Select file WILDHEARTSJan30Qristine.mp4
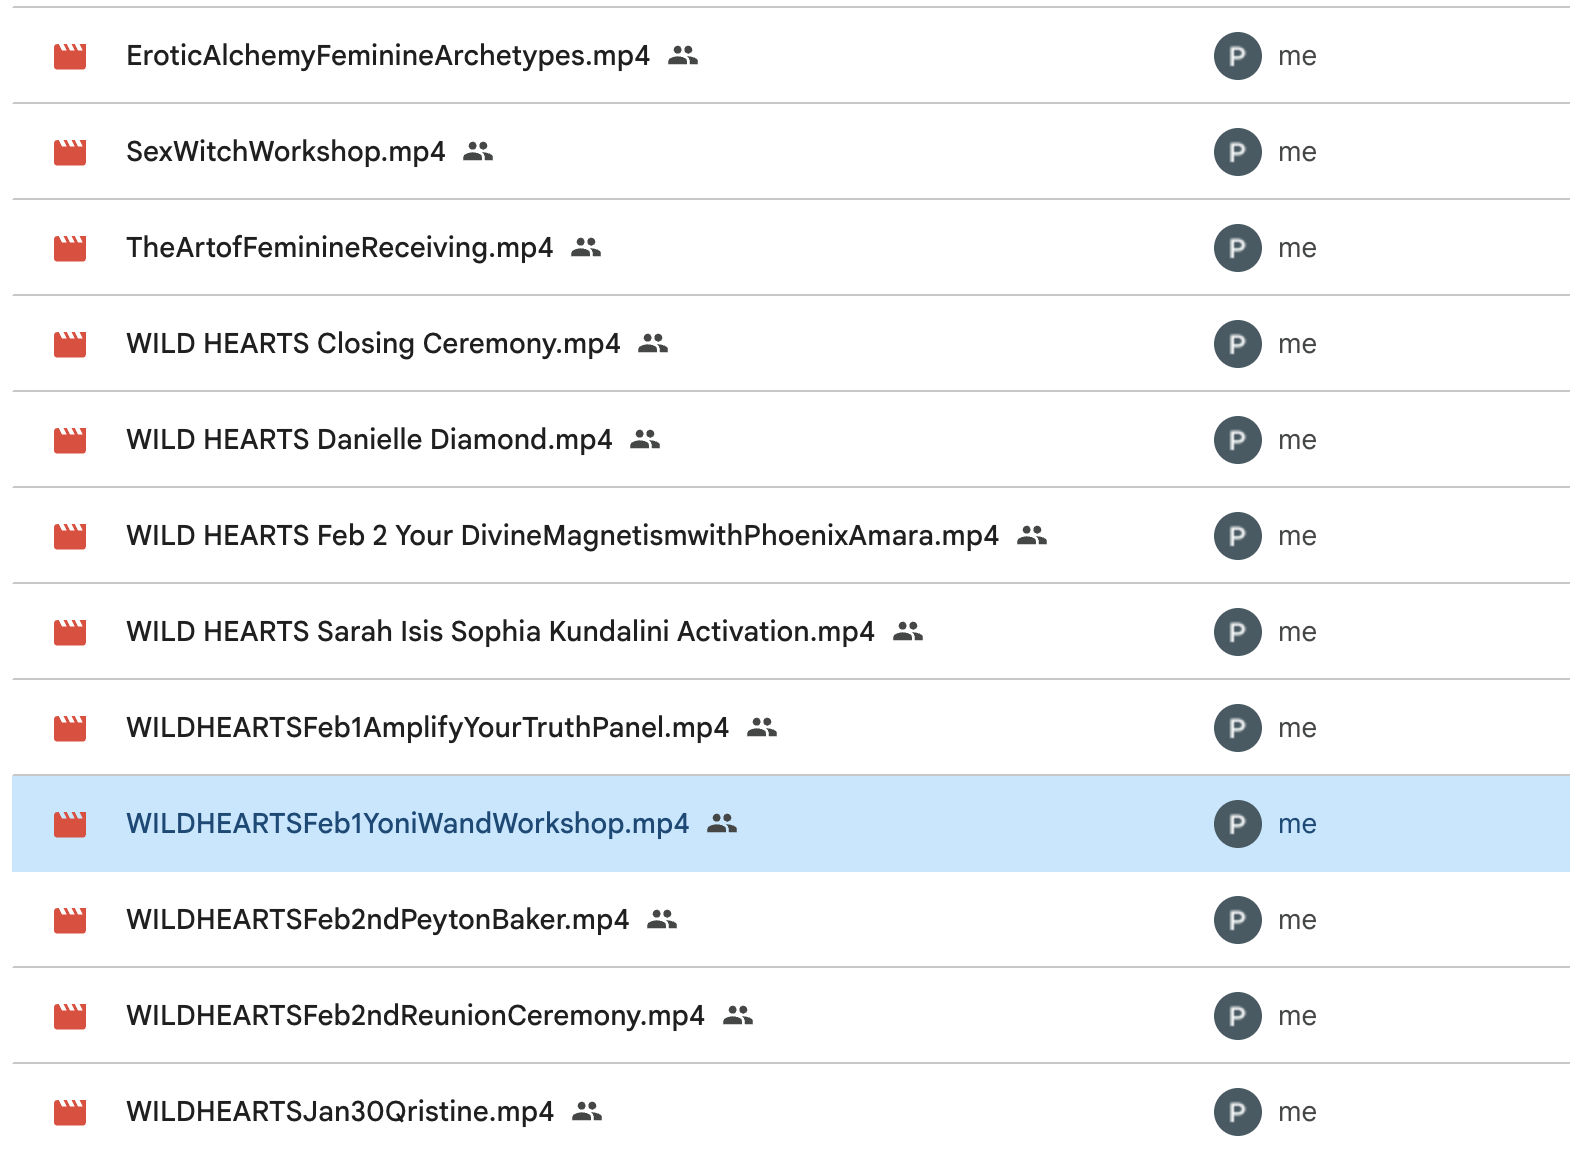Image resolution: width=1570 pixels, height=1150 pixels. click(340, 1112)
